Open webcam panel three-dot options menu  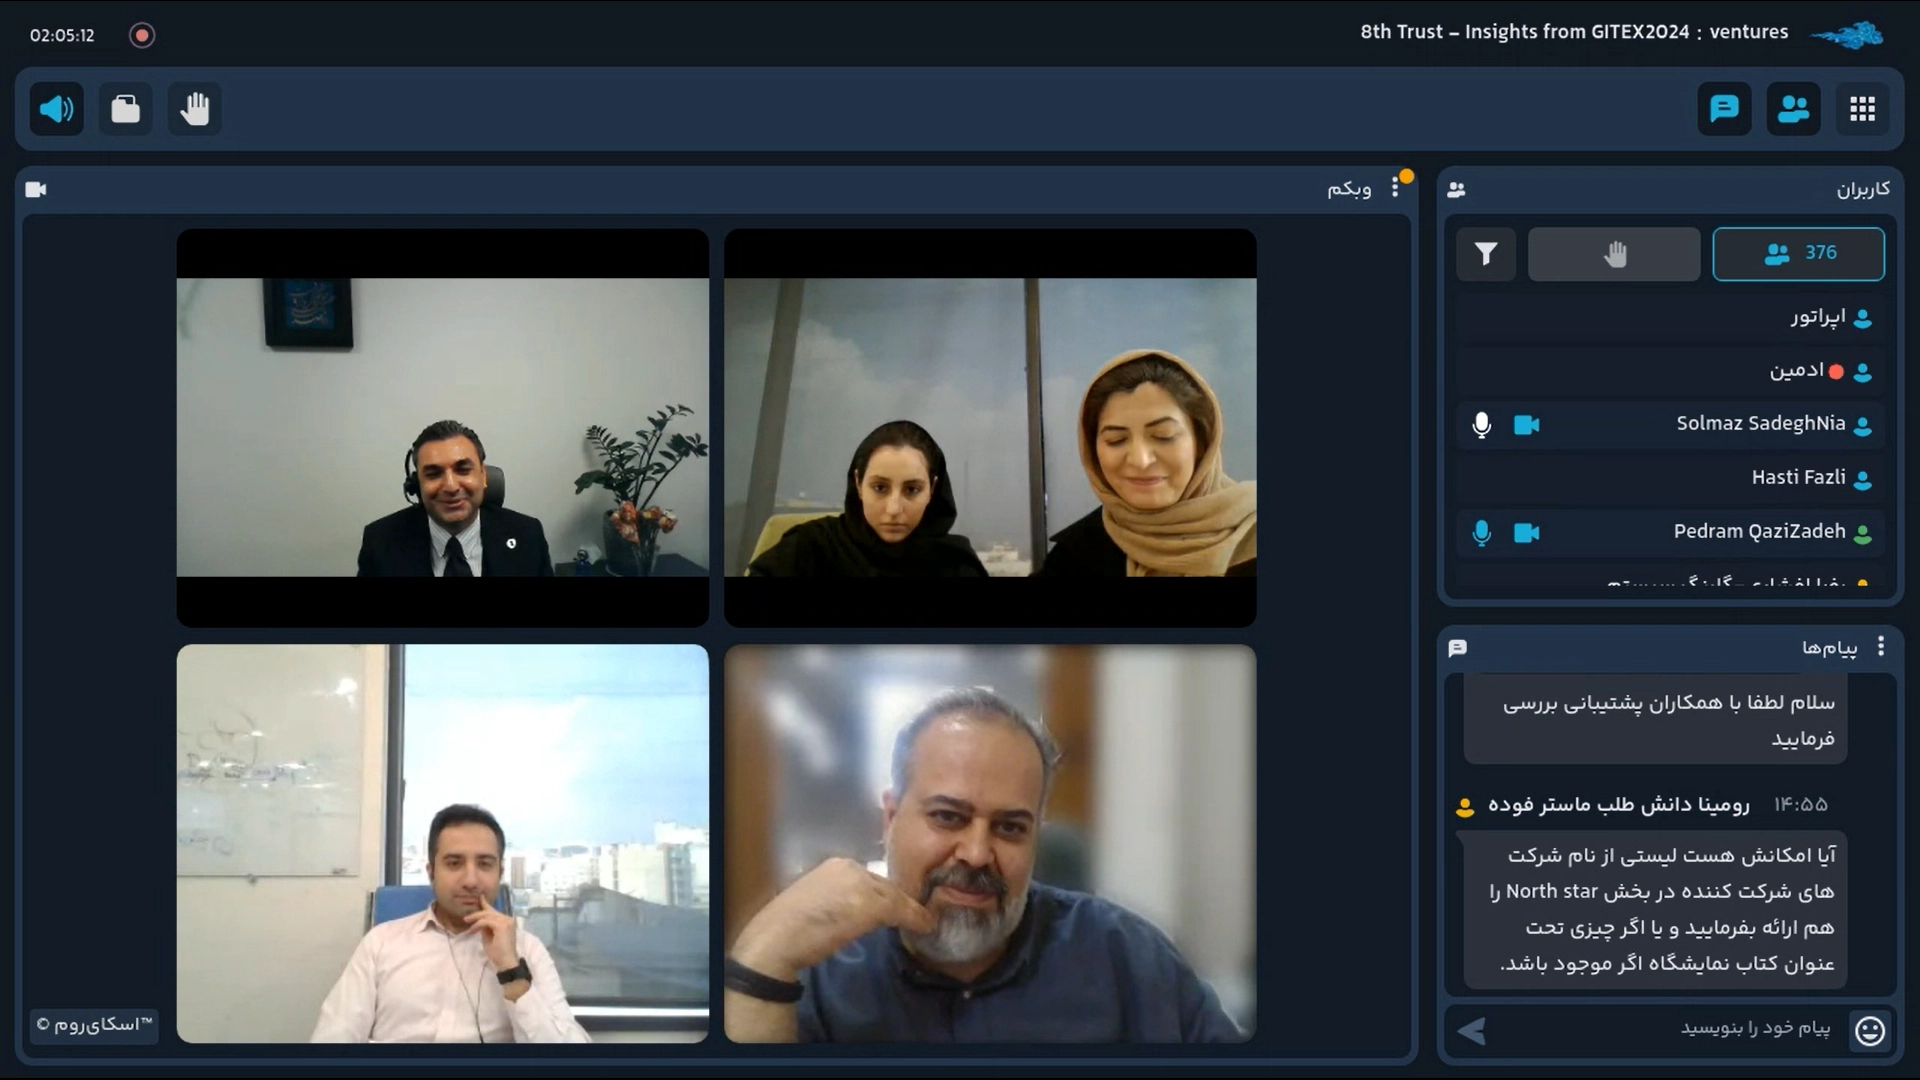[1395, 188]
